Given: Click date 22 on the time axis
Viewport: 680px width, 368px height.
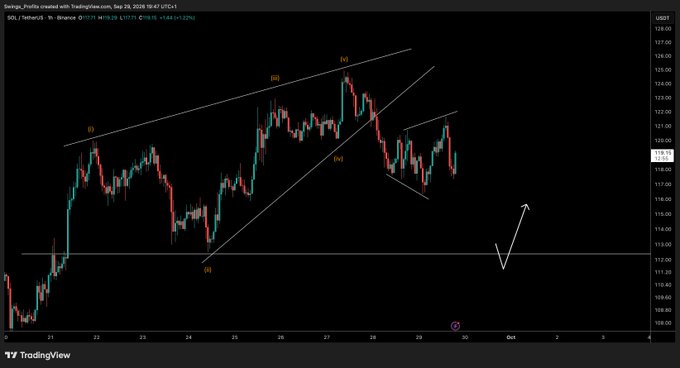Looking at the screenshot, I should pos(97,337).
